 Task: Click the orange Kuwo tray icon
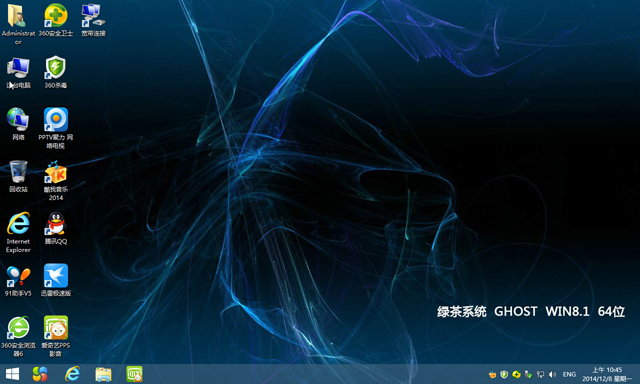tap(492, 374)
